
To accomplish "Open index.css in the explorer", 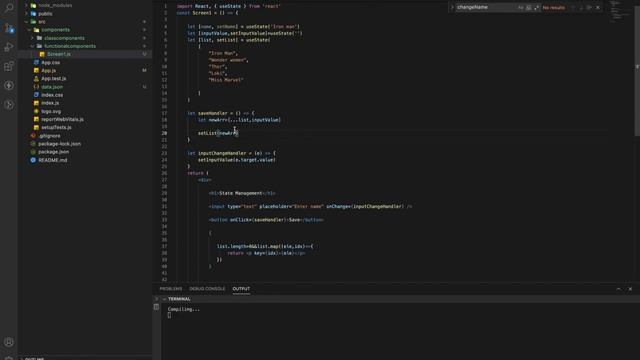I will point(52,95).
